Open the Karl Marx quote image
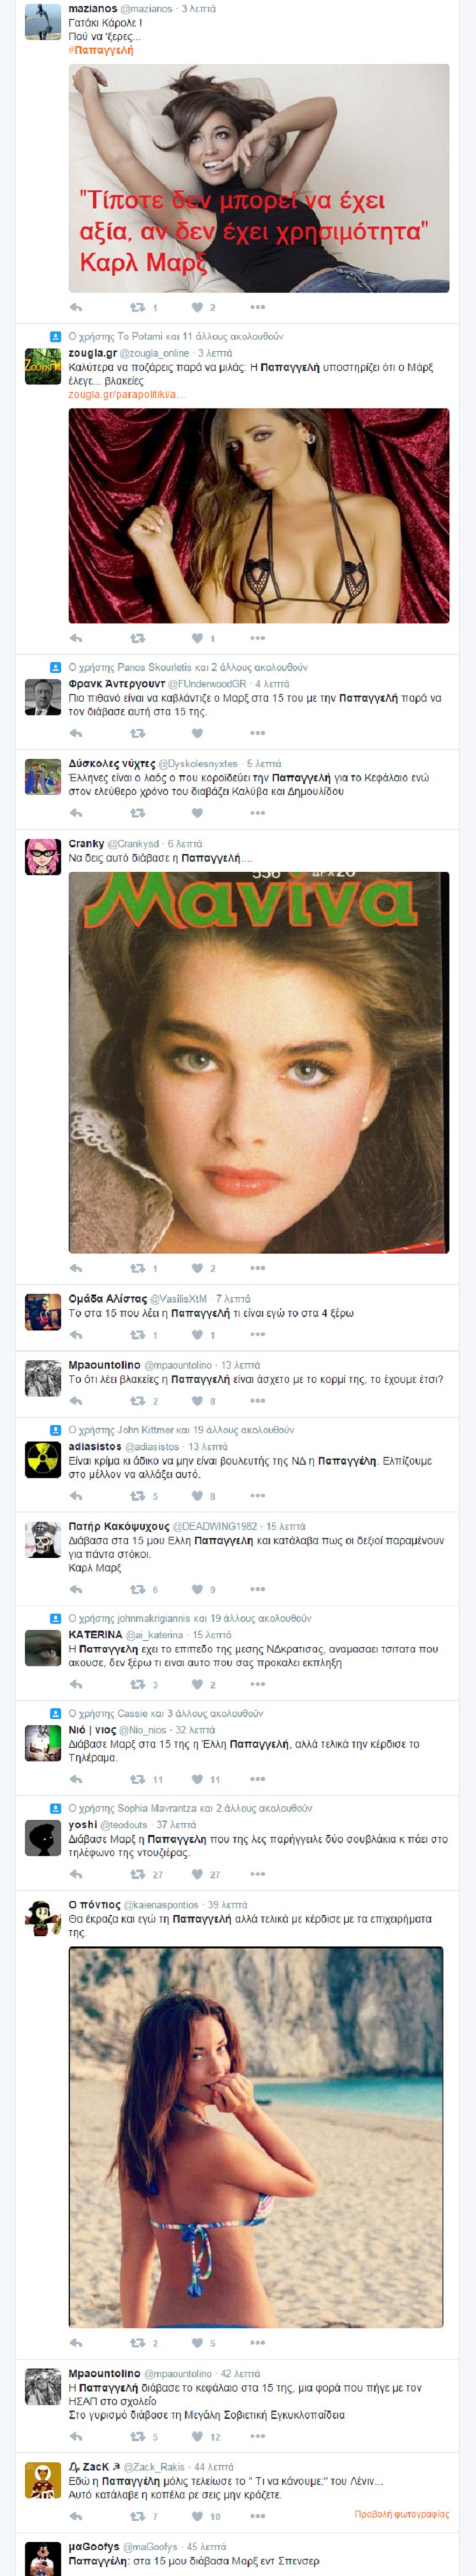This screenshot has height=2576, width=476. 258,178
